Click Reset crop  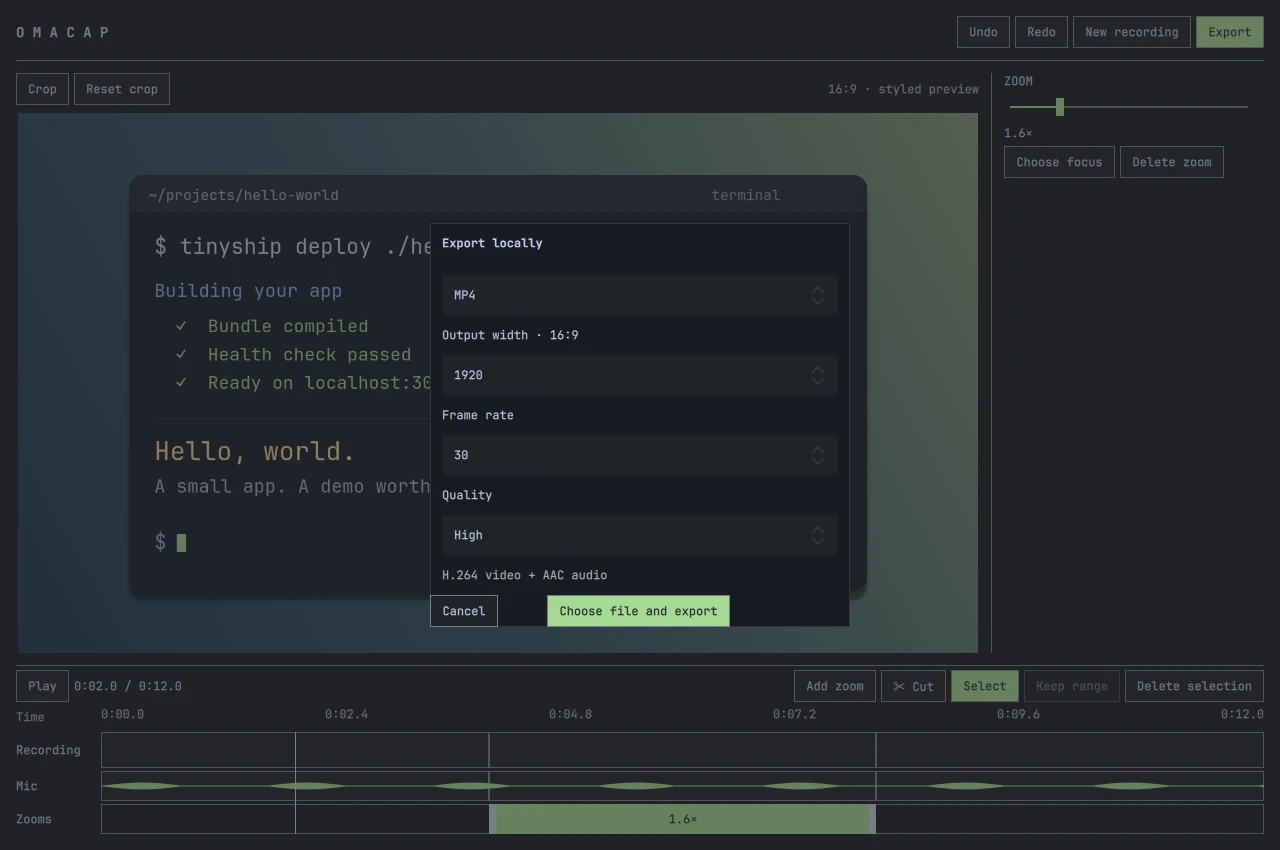tap(122, 89)
